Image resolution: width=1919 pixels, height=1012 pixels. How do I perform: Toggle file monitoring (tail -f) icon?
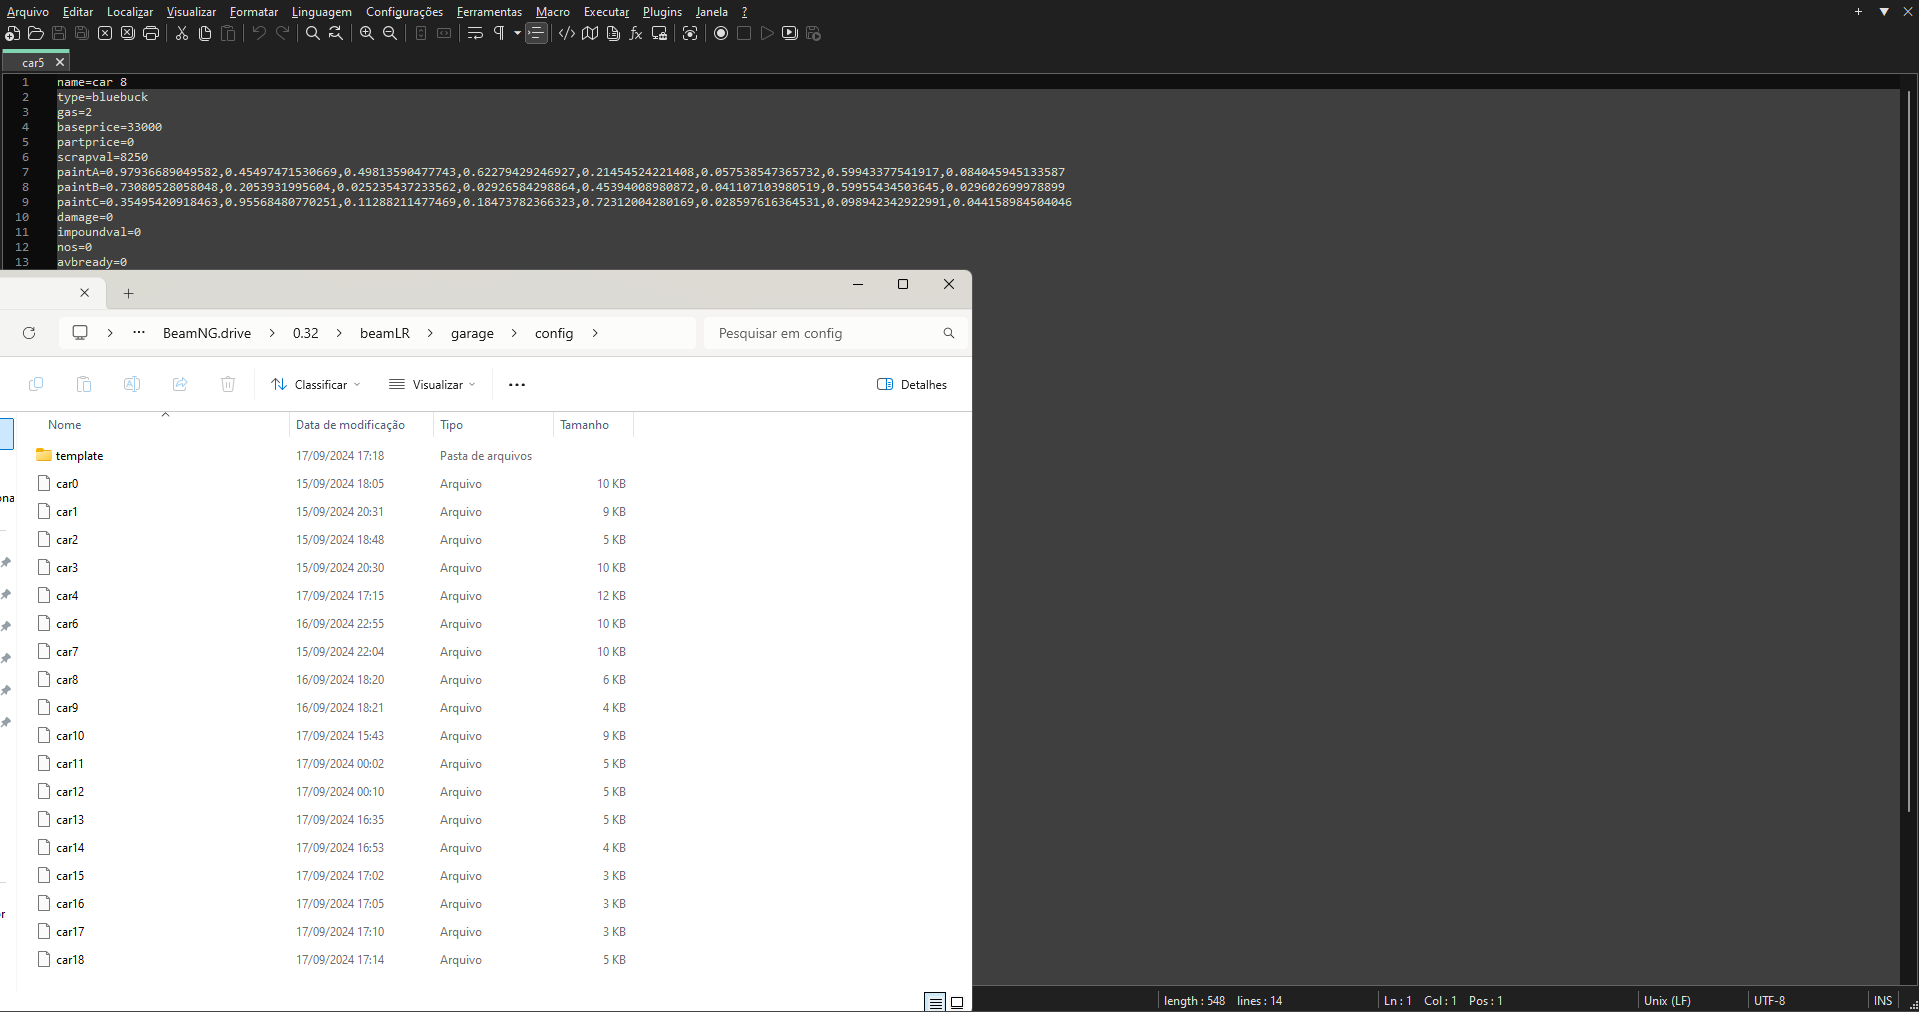coord(690,33)
